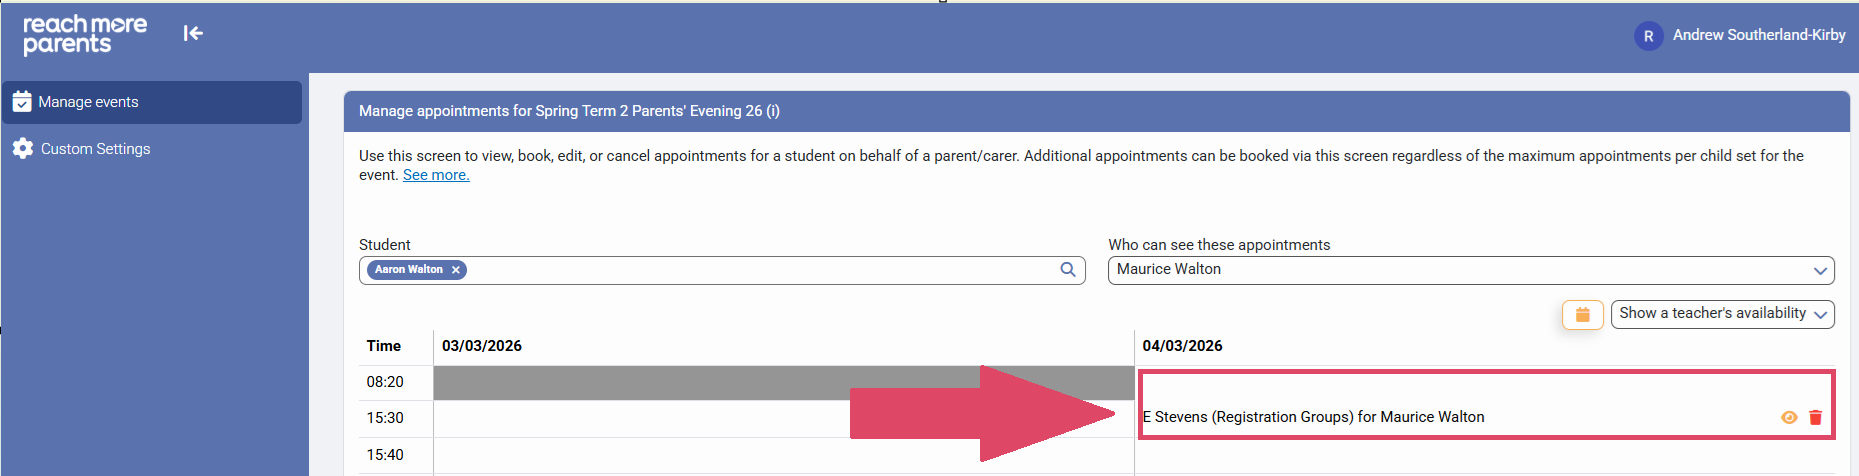View the E Stevens appointment via eye icon
The height and width of the screenshot is (476, 1859).
(x=1789, y=418)
